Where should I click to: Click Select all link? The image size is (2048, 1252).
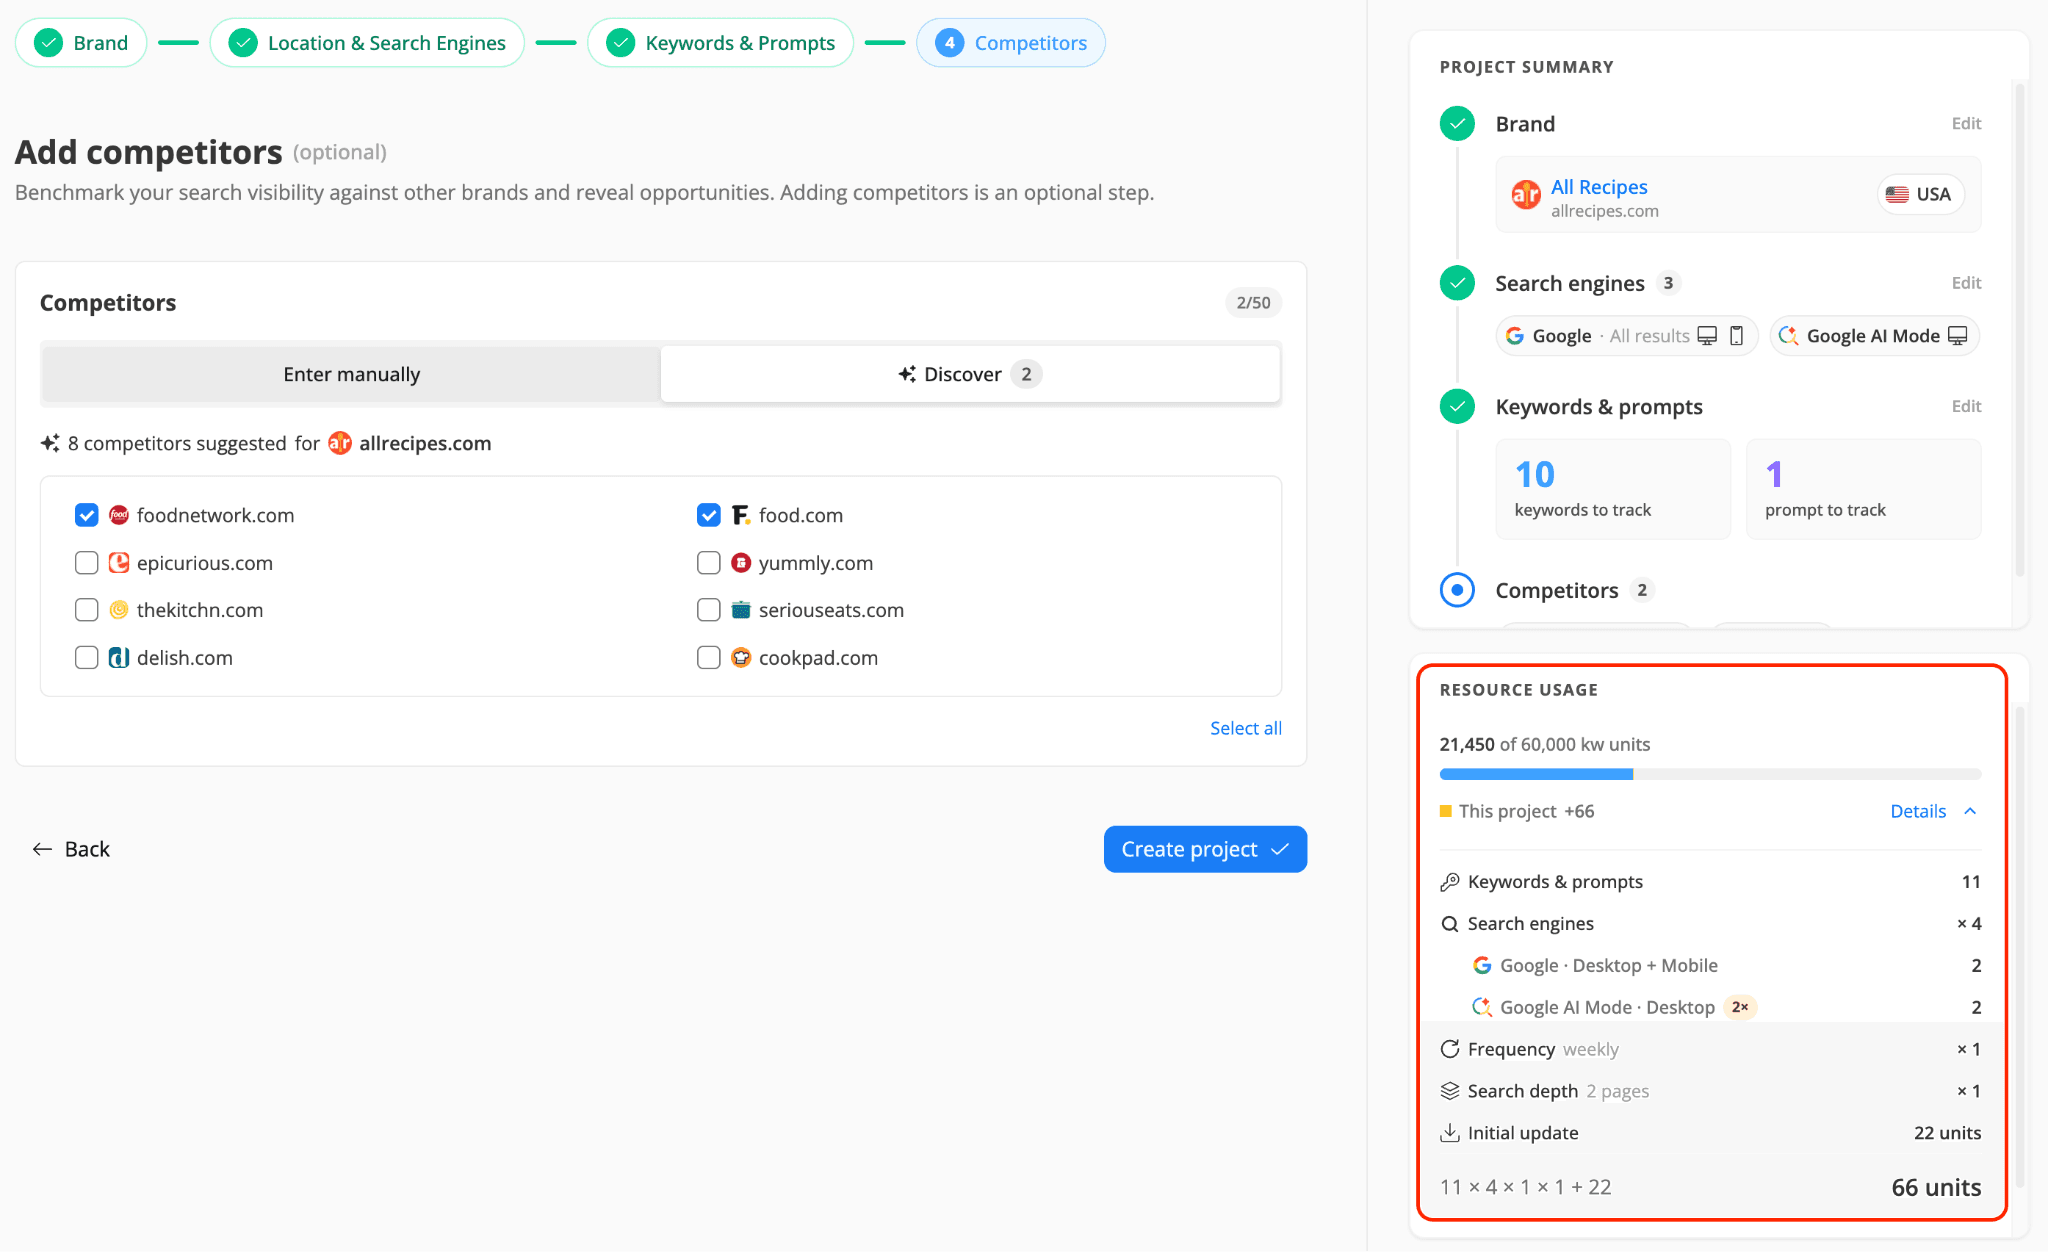click(1246, 728)
